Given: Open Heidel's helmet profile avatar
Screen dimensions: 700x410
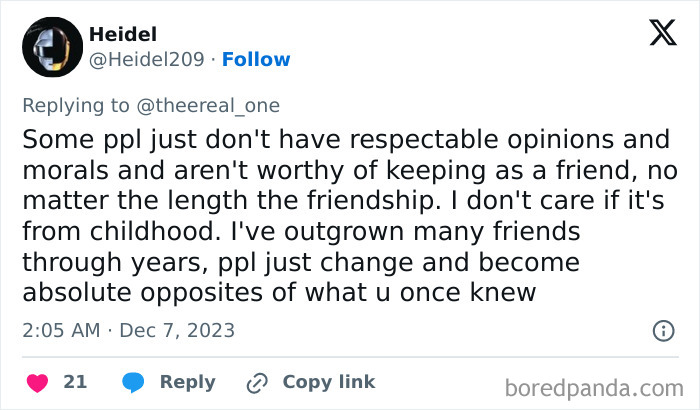Looking at the screenshot, I should 51,47.
